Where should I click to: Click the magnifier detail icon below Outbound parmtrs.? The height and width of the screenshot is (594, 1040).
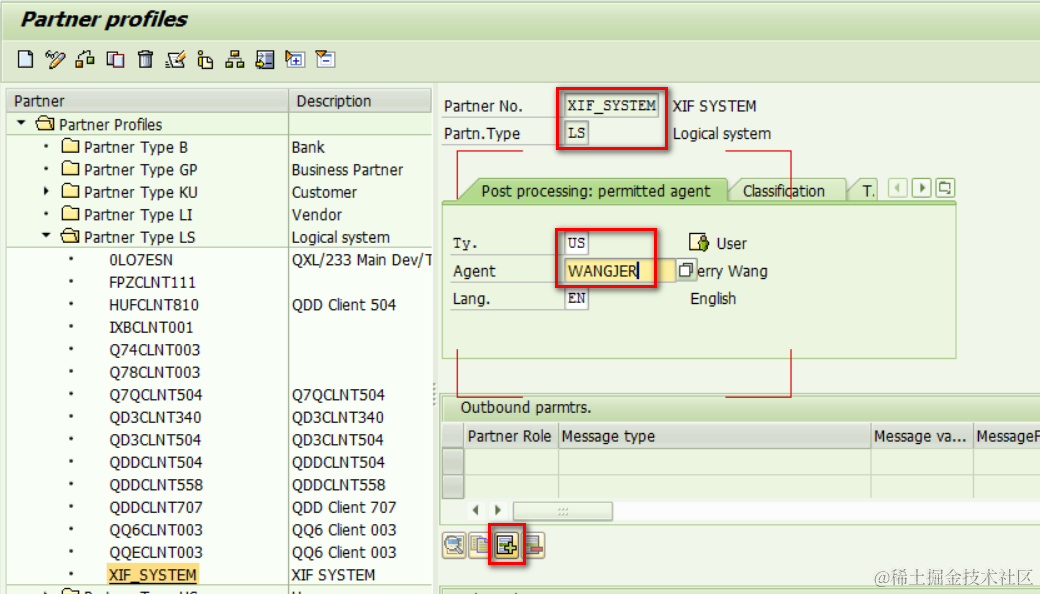454,546
